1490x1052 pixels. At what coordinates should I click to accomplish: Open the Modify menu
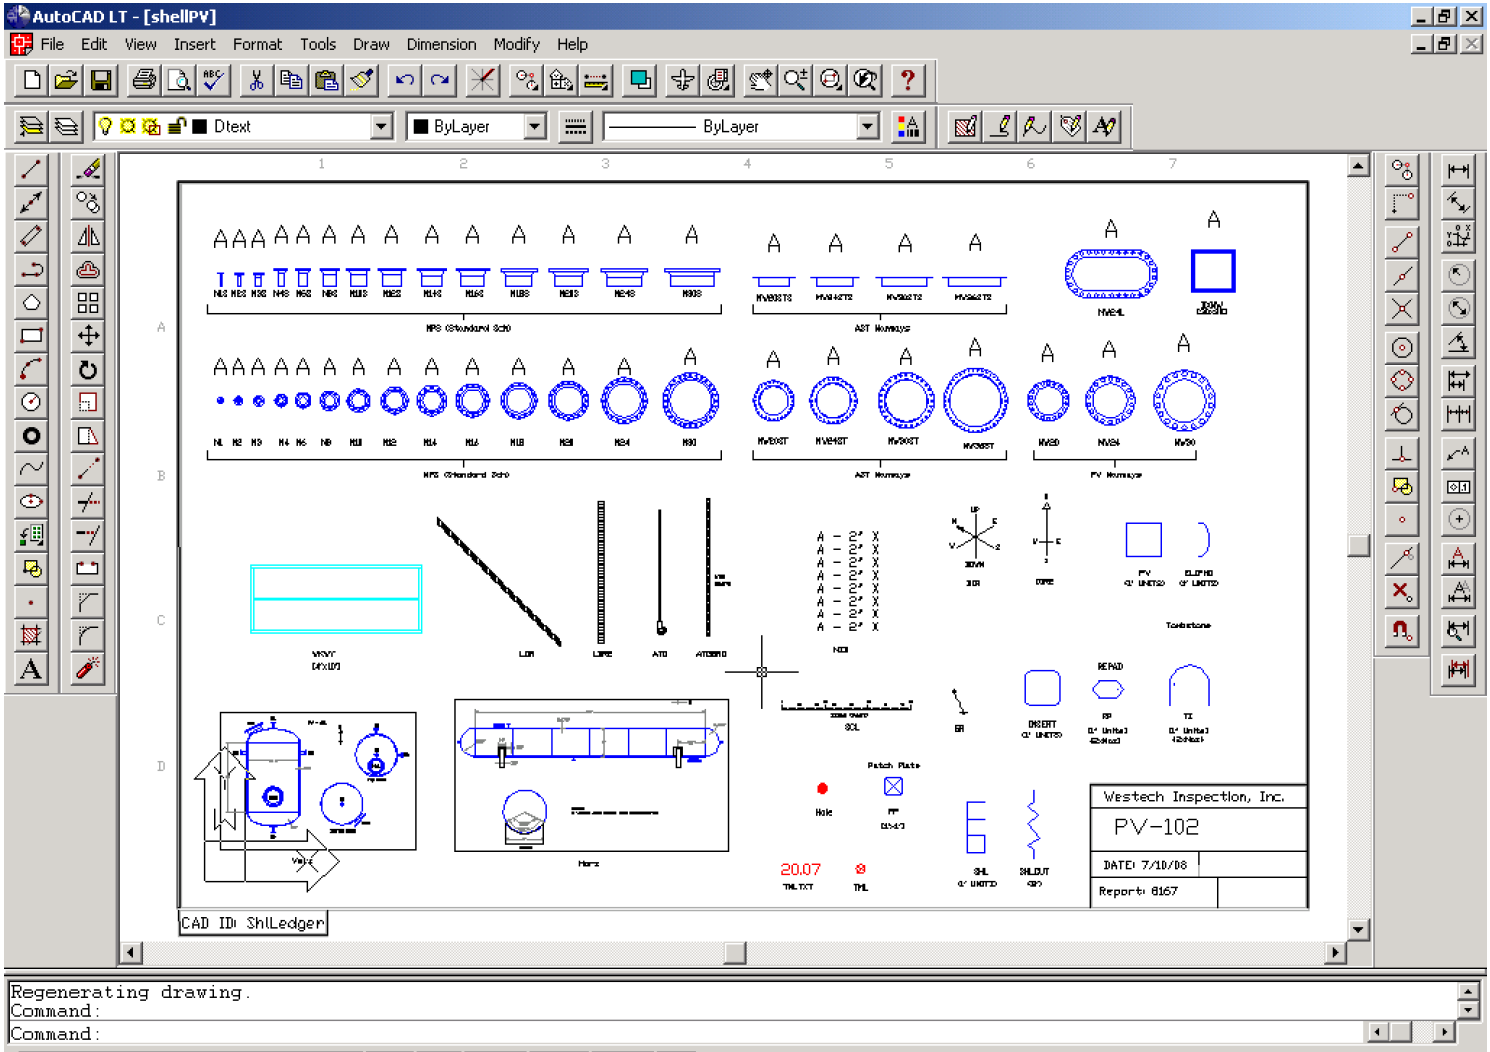[516, 44]
